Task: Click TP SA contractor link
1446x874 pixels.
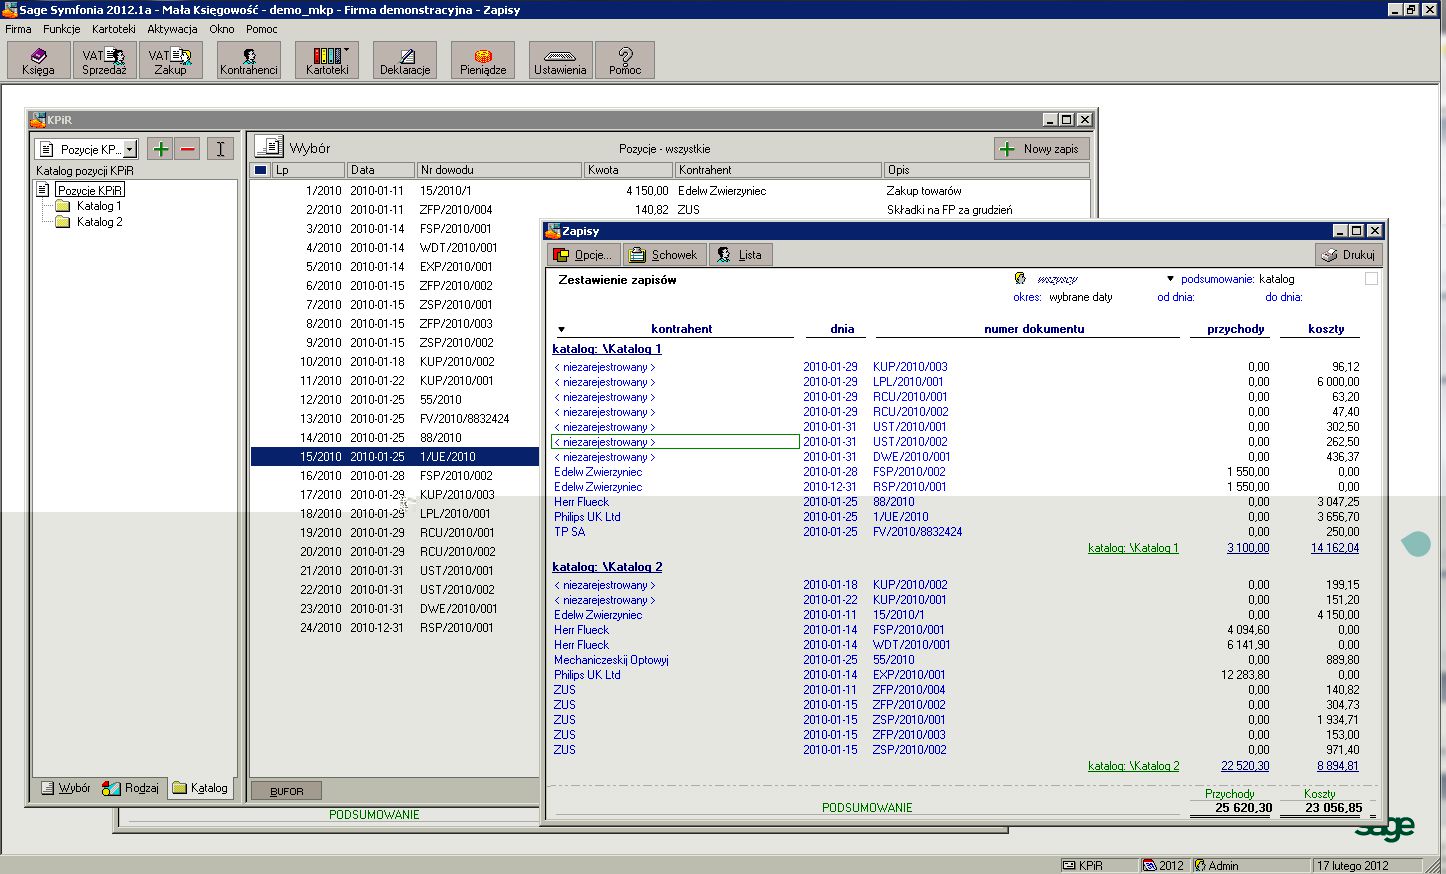Action: click(569, 532)
